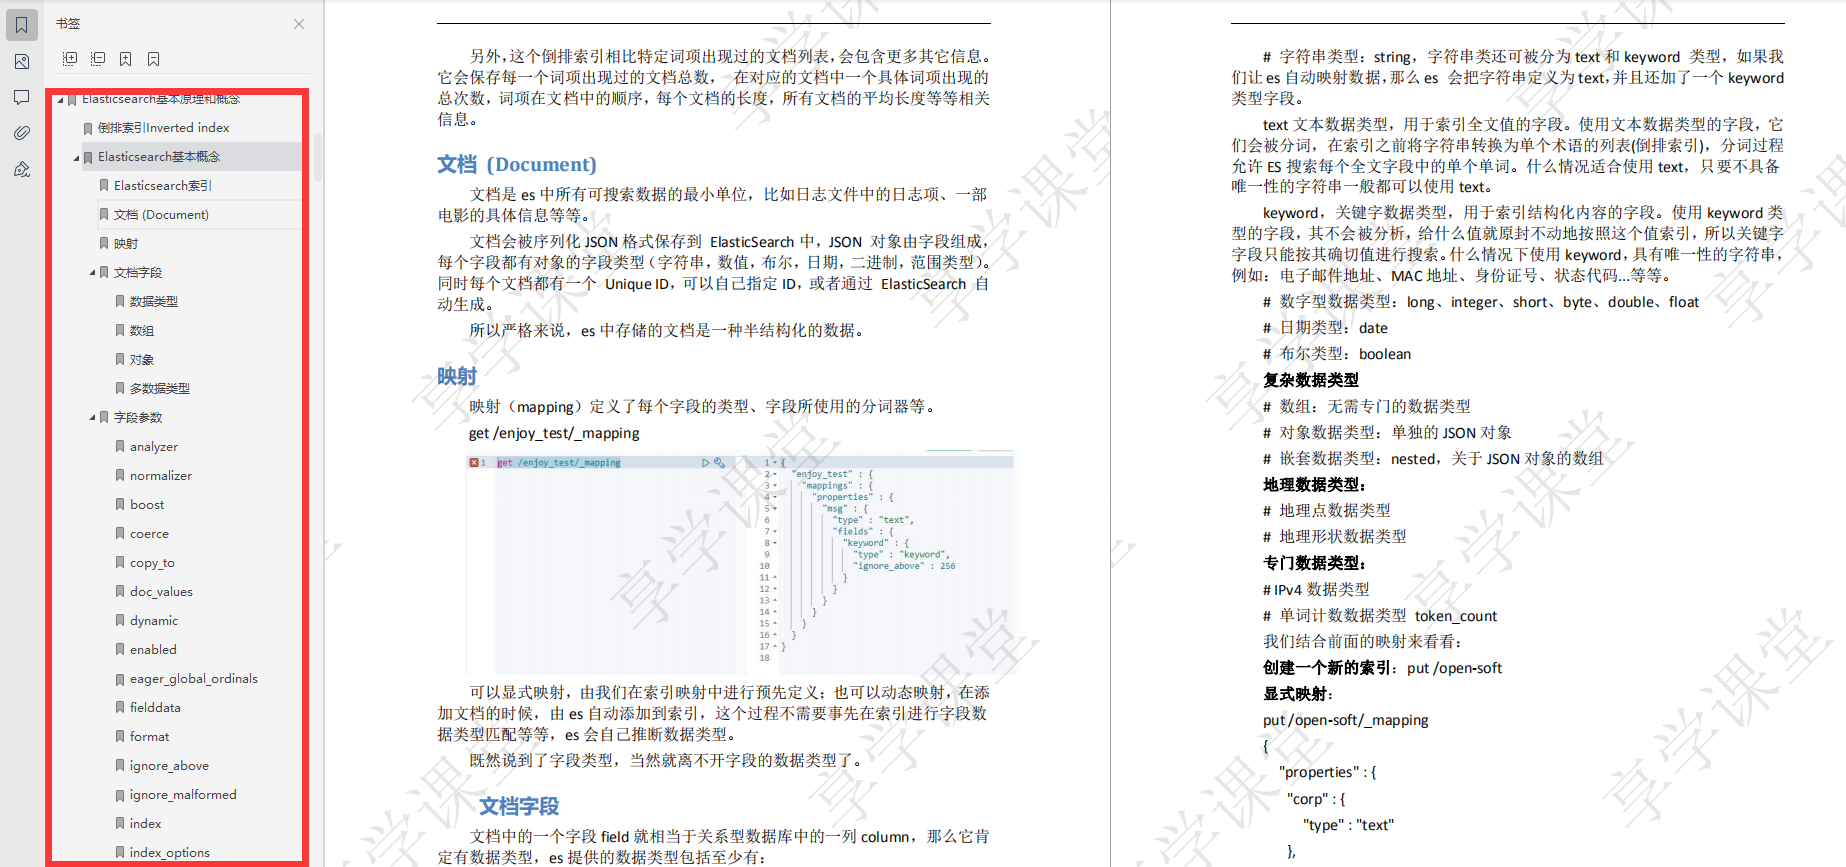Click the 专门数据类型 bold heading
Viewport: 1846px width, 867px height.
1314,563
